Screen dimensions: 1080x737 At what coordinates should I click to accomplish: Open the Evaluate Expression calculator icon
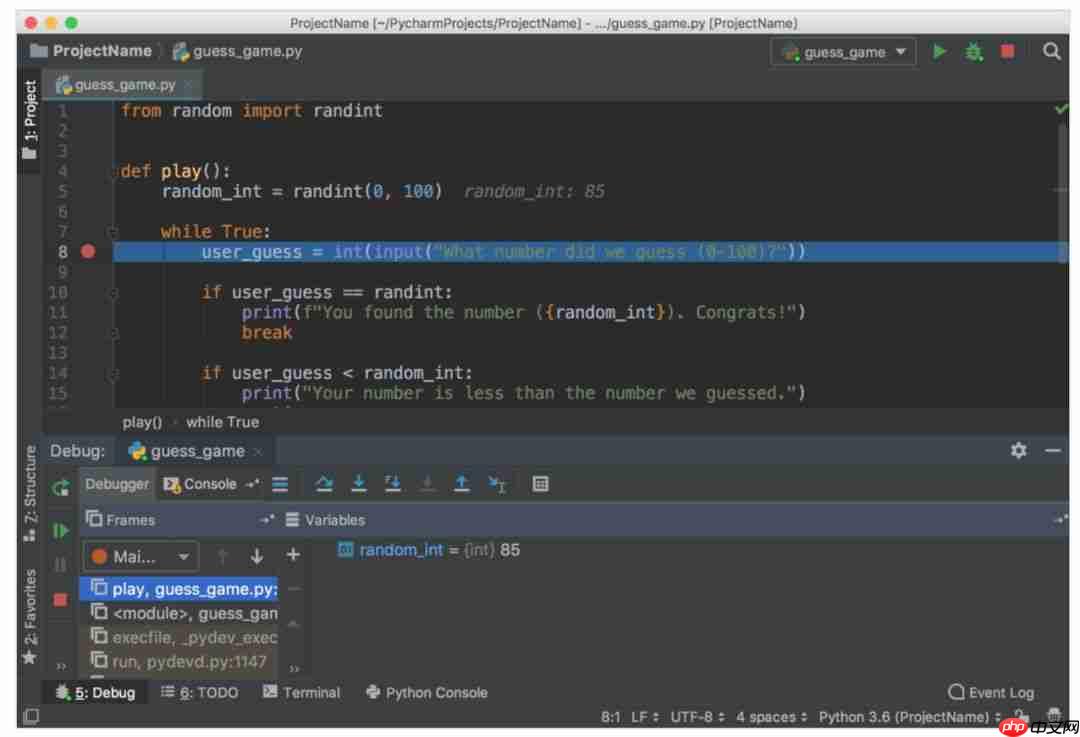pyautogui.click(x=541, y=483)
